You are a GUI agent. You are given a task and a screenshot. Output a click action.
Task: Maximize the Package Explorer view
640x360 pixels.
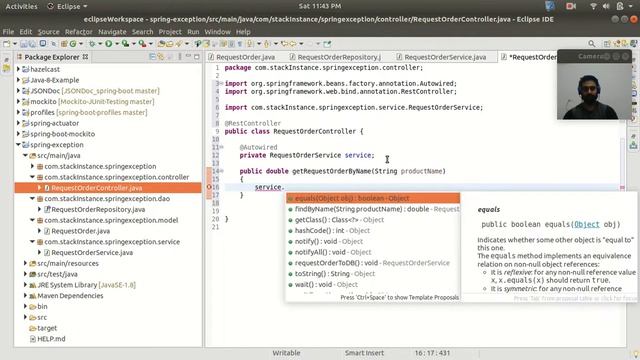197,57
